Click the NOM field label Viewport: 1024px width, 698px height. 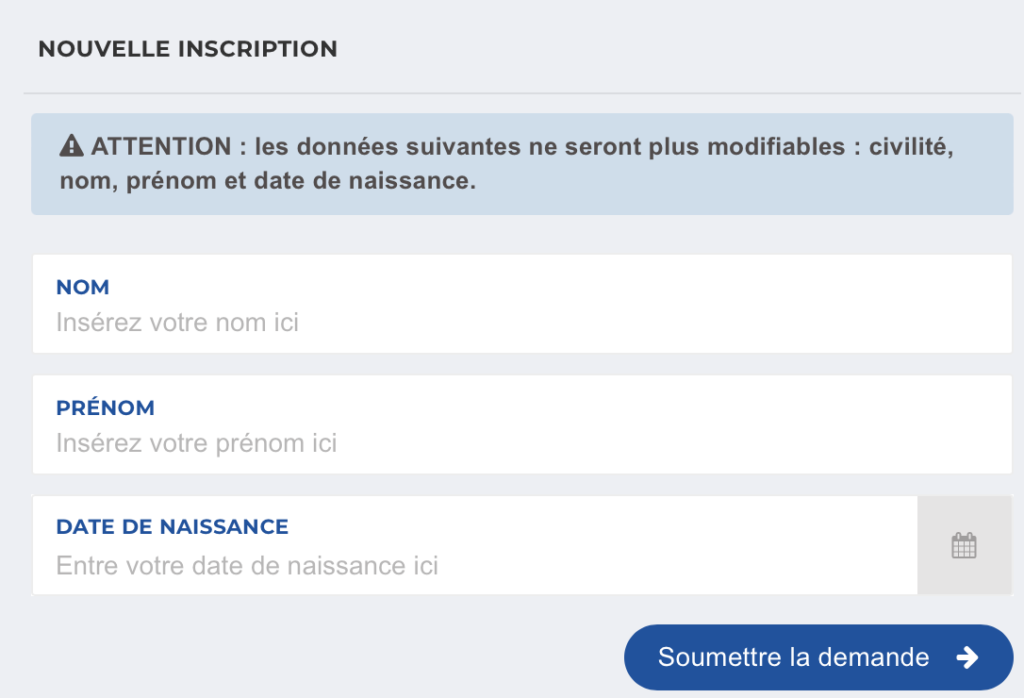82,287
